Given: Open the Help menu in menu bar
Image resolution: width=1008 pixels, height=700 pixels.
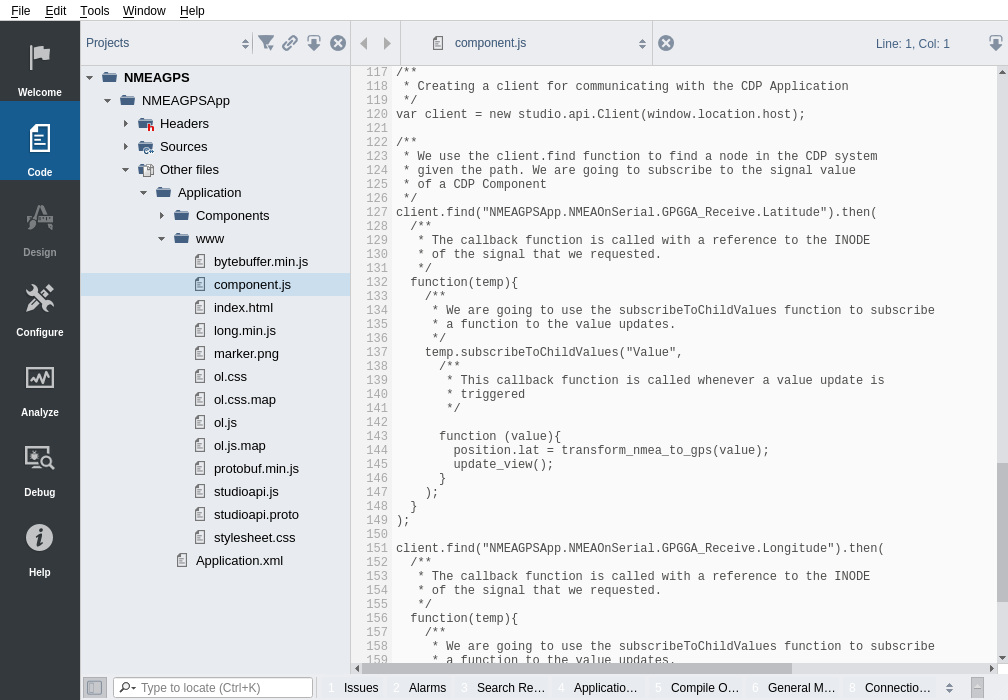Looking at the screenshot, I should 192,11.
